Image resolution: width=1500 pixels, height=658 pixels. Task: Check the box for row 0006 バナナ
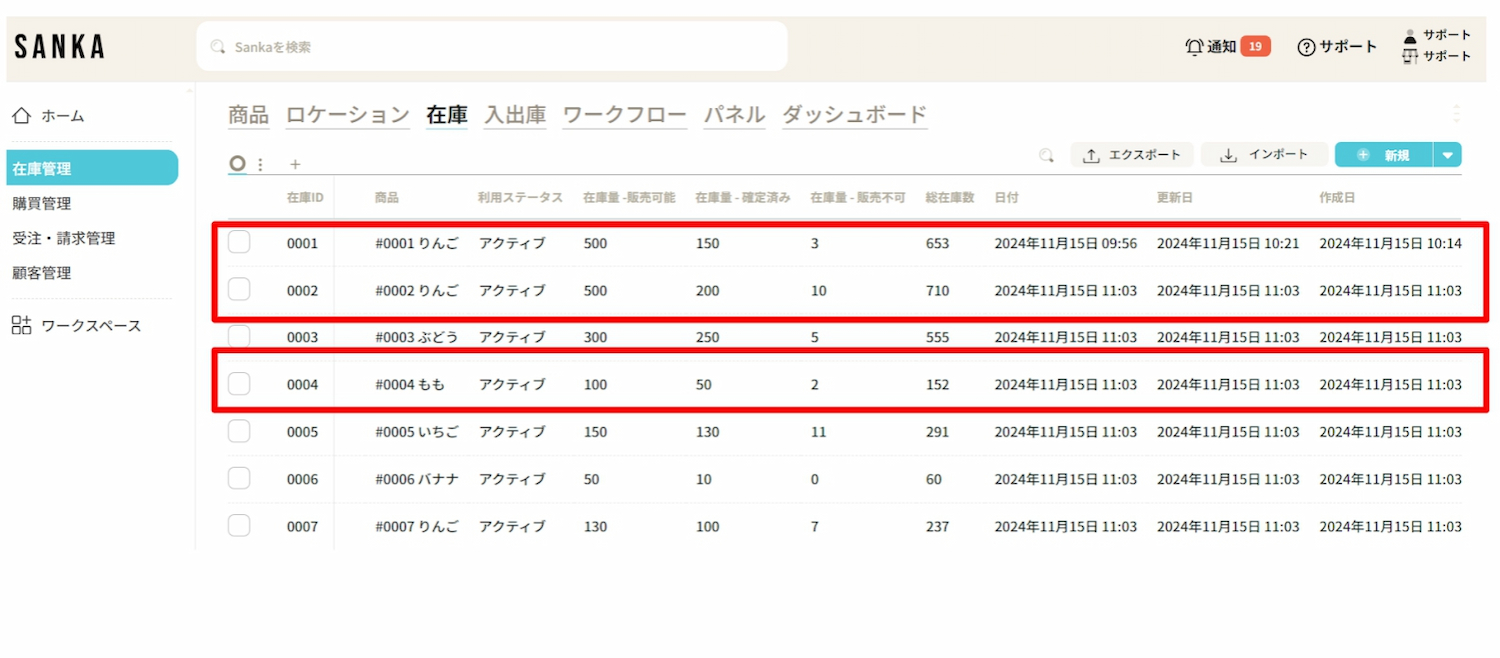[x=239, y=479]
